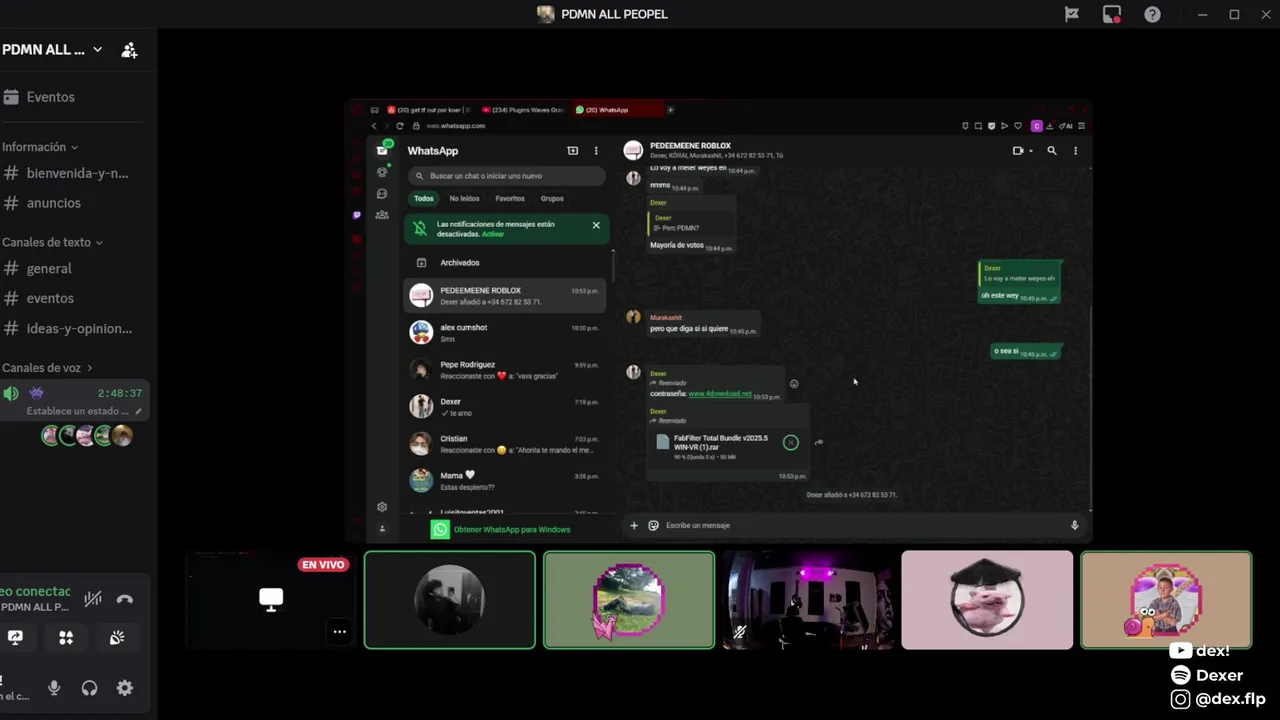Click the WhatsApp chat search box
The width and height of the screenshot is (1280, 720).
pyautogui.click(x=507, y=176)
